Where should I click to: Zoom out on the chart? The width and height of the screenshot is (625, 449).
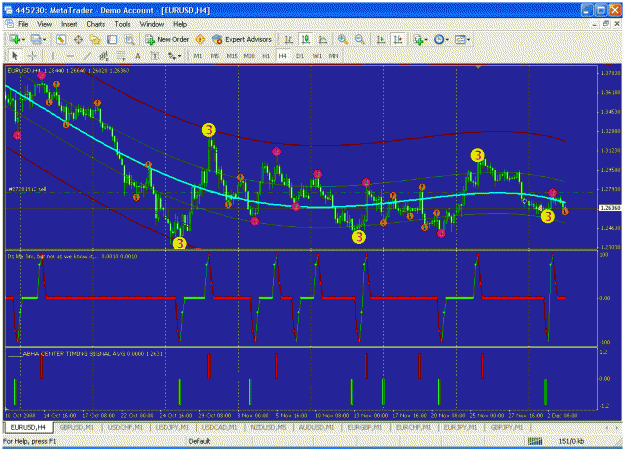coord(360,39)
